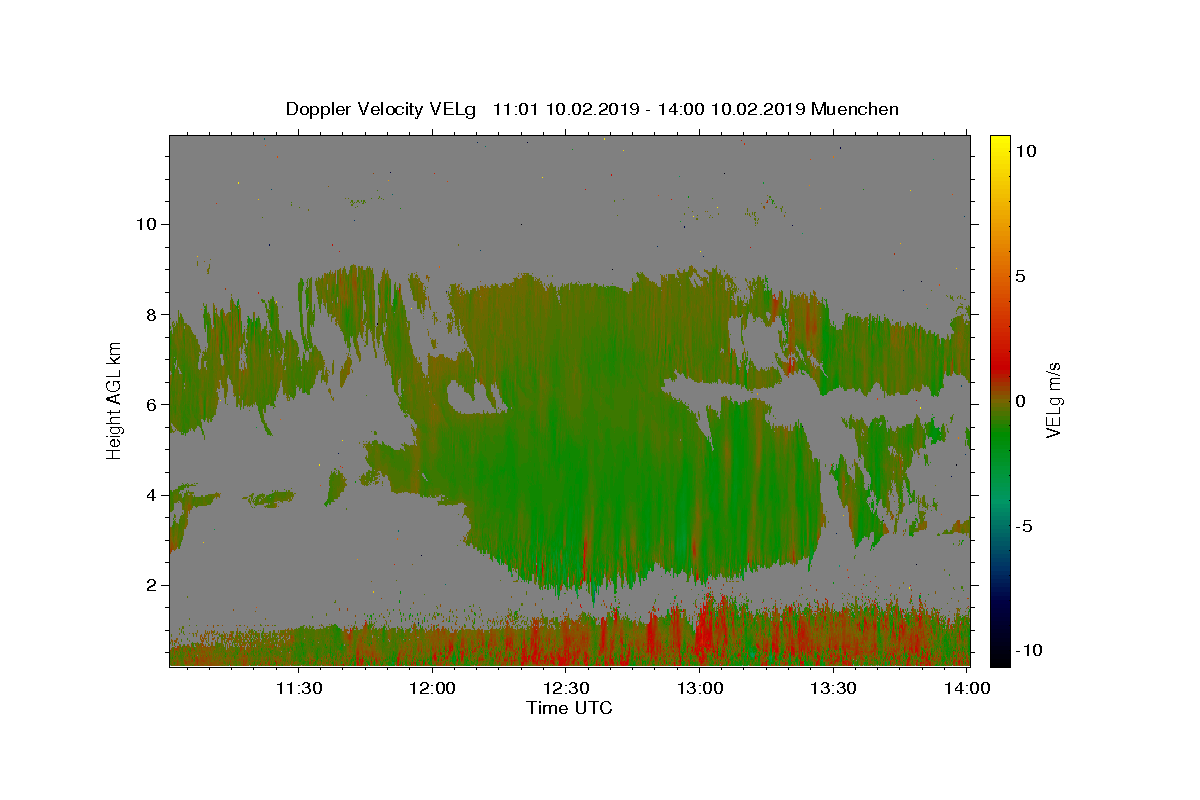Image resolution: width=1200 pixels, height=800 pixels.
Task: Click the colorbar label '-10'
Action: [x=1029, y=650]
